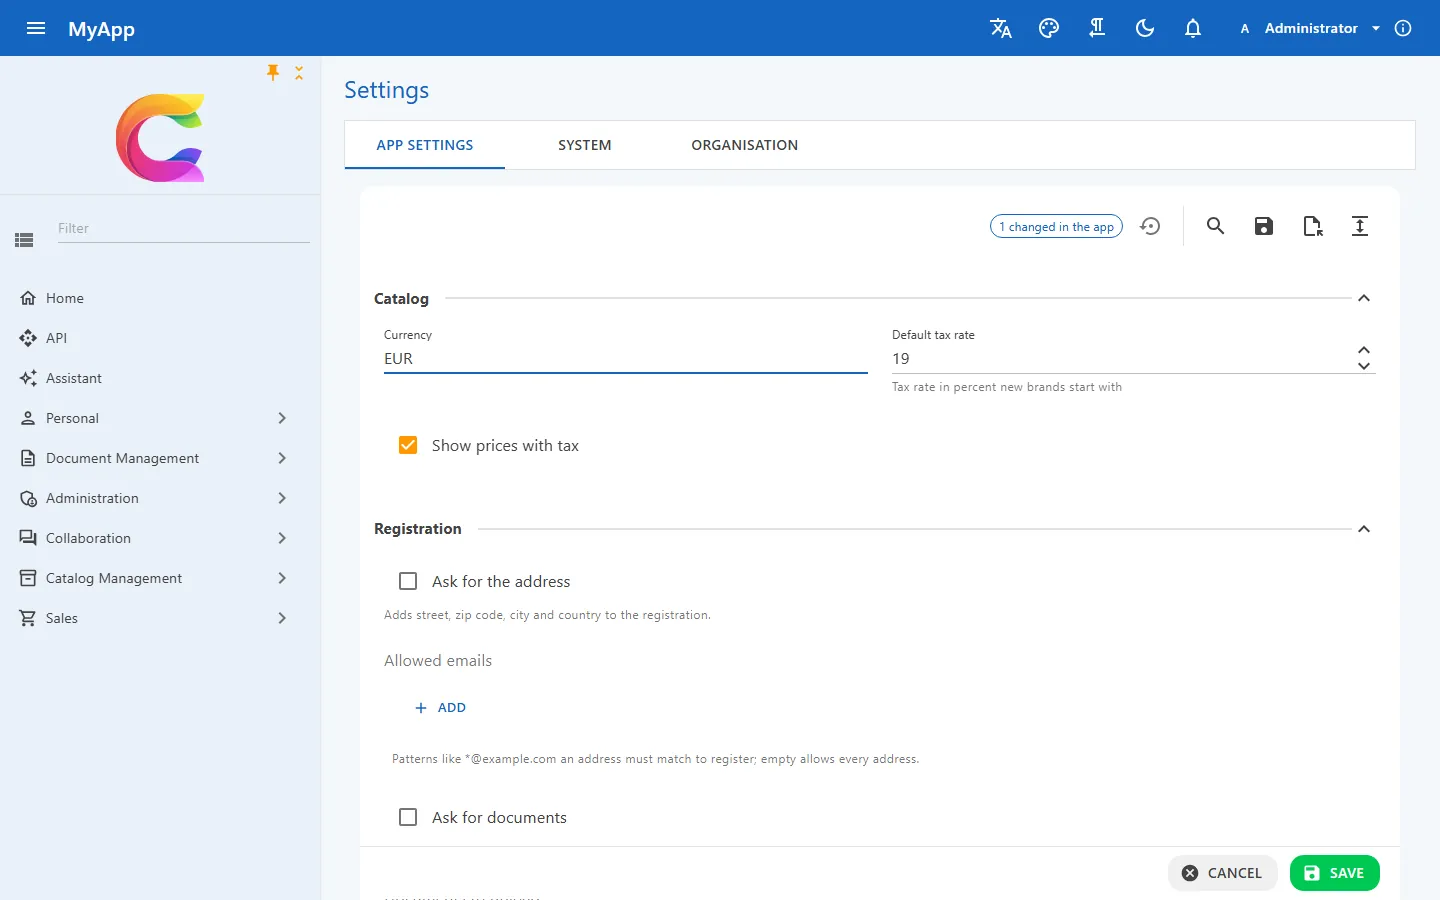
Task: Click the '1 changed in the app' chip
Action: click(1056, 227)
